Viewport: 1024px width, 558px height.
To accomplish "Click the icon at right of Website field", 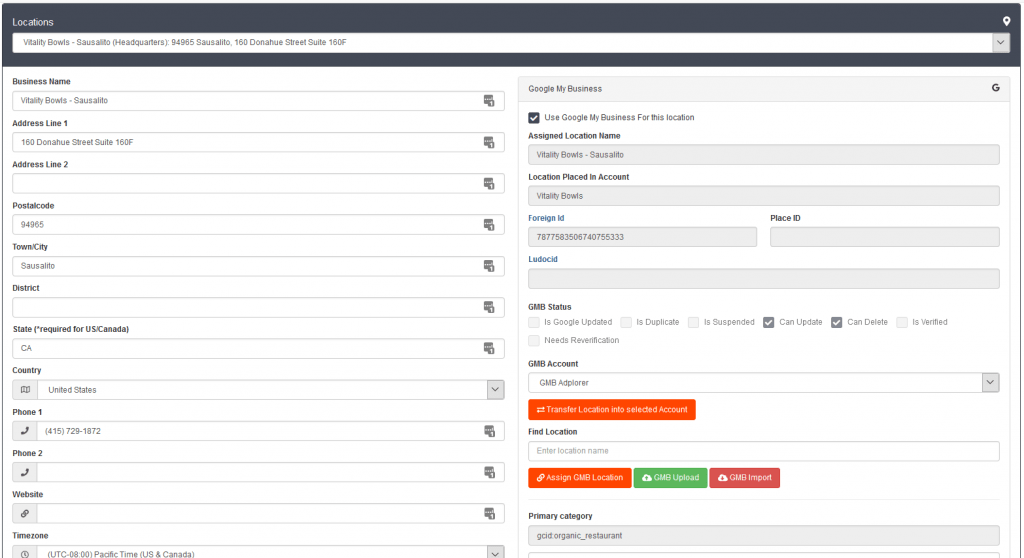I will pyautogui.click(x=489, y=513).
